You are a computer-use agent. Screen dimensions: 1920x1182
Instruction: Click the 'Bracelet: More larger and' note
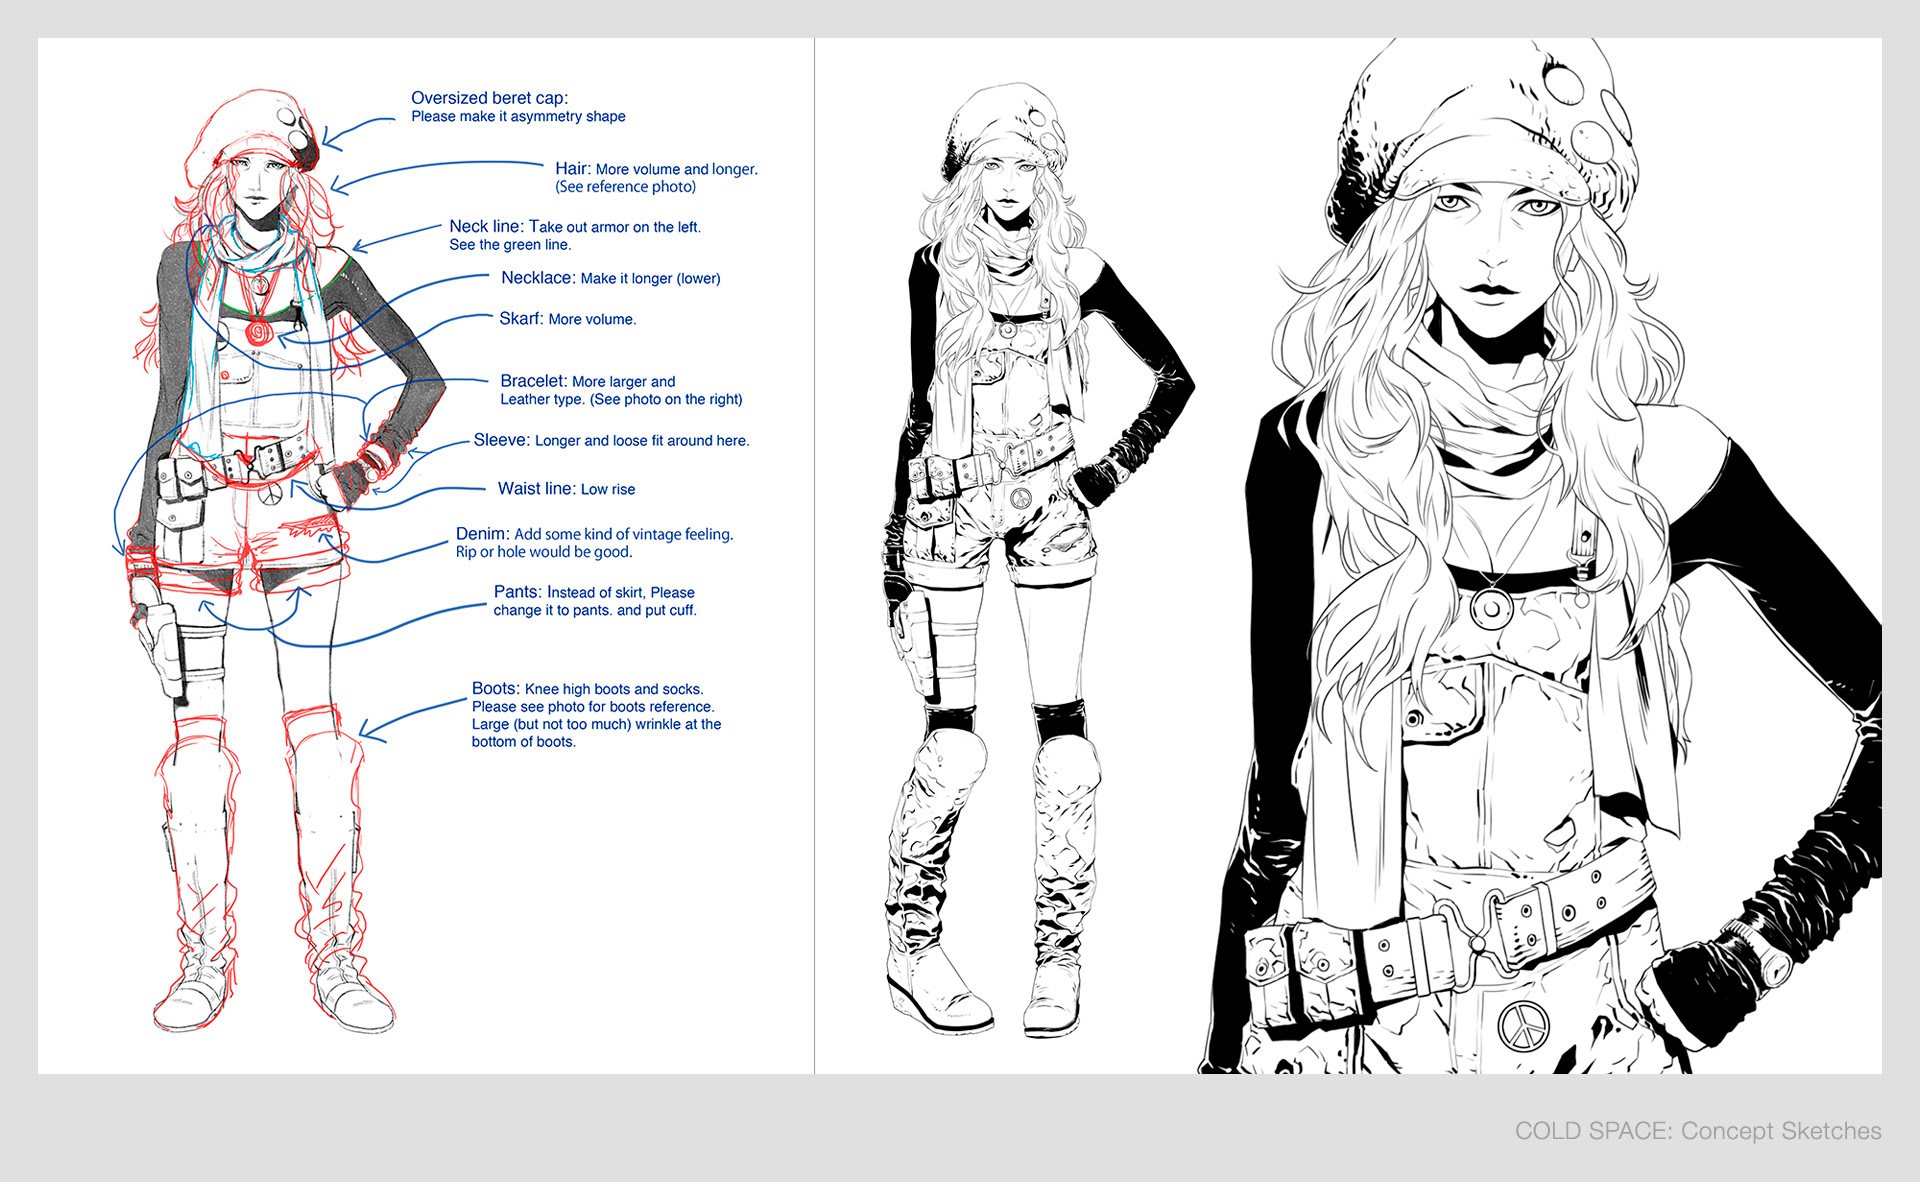pyautogui.click(x=587, y=381)
